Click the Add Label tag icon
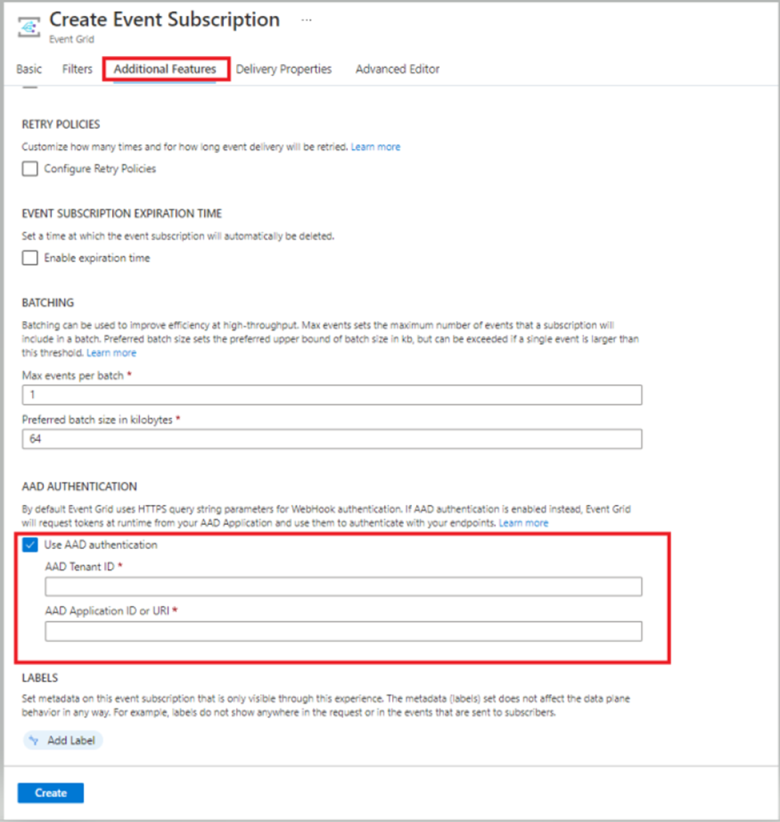 (34, 740)
